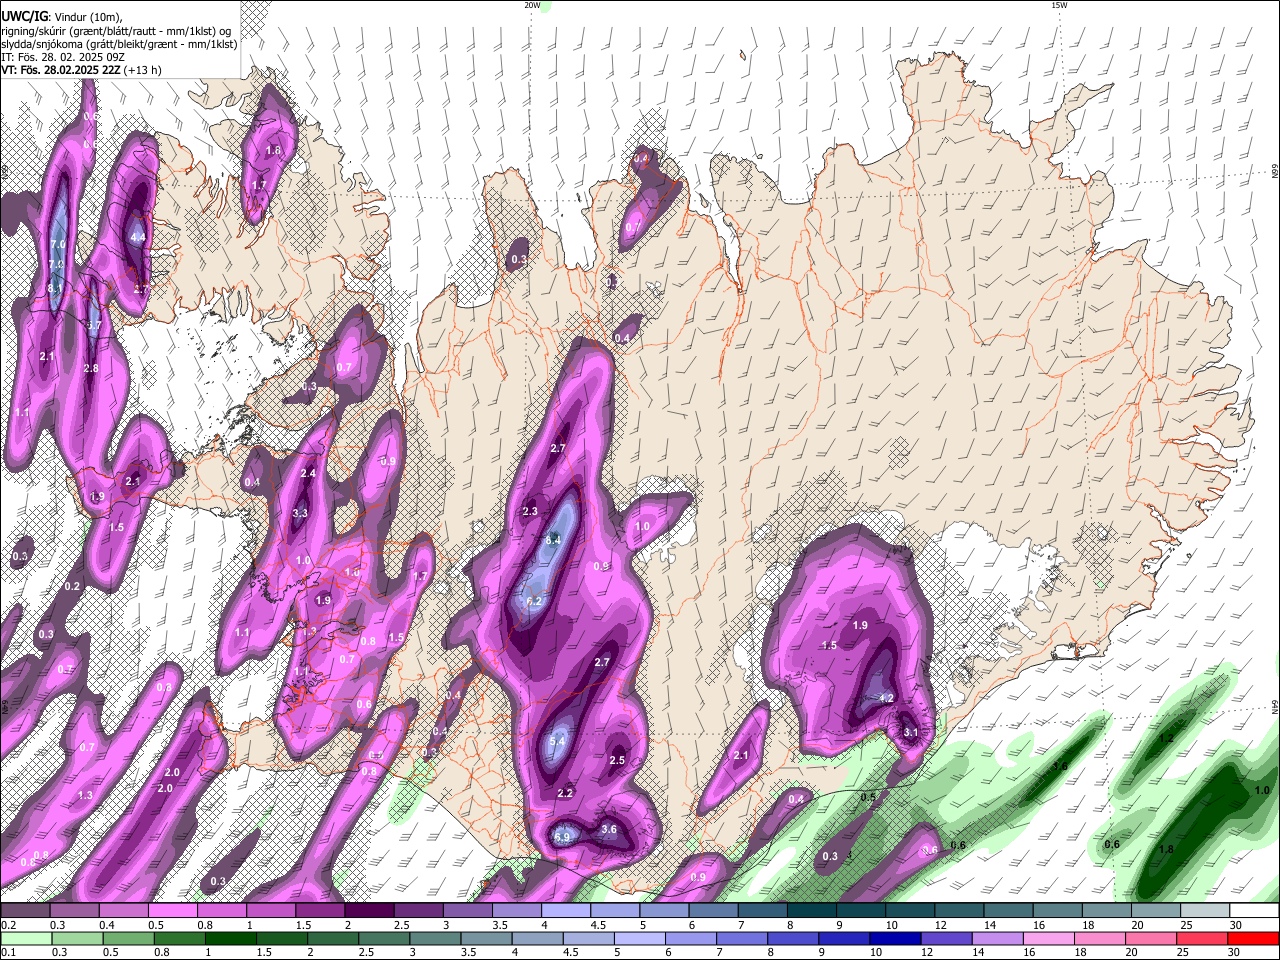The height and width of the screenshot is (960, 1280).
Task: Click the 8.4 precipitation value on the map
Action: (553, 540)
